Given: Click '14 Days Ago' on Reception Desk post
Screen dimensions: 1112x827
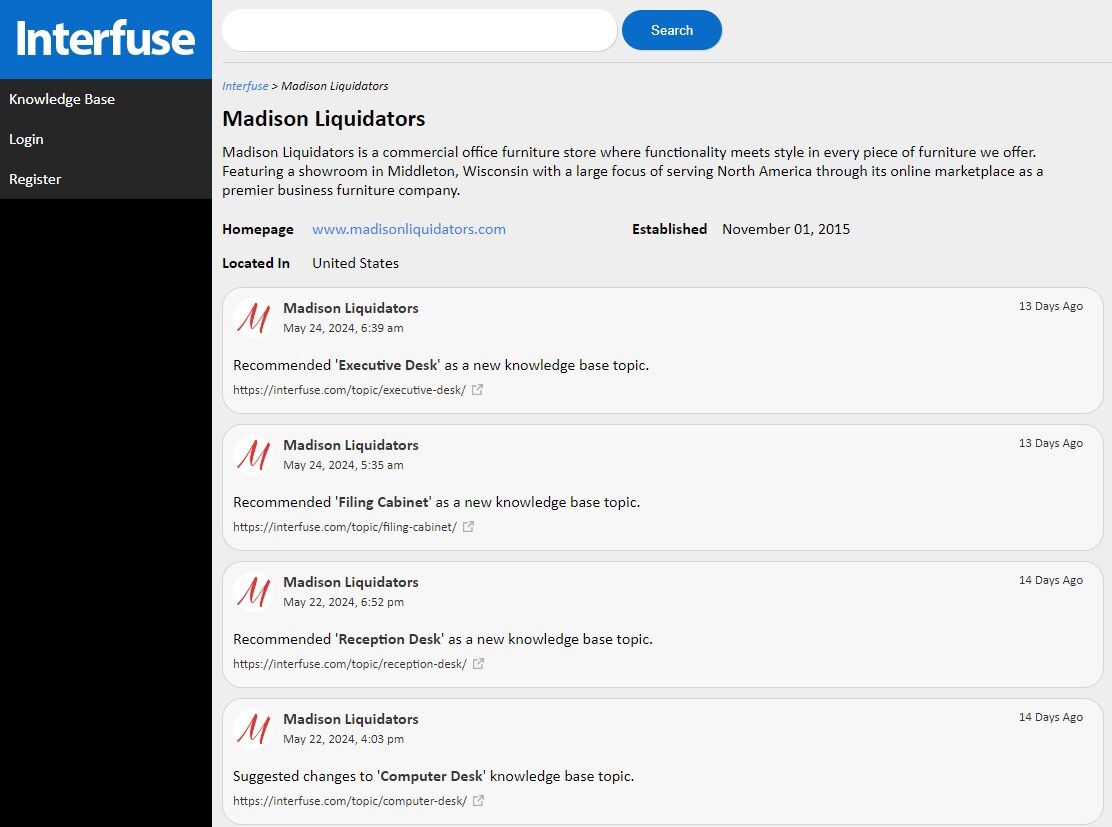Looking at the screenshot, I should point(1050,579).
